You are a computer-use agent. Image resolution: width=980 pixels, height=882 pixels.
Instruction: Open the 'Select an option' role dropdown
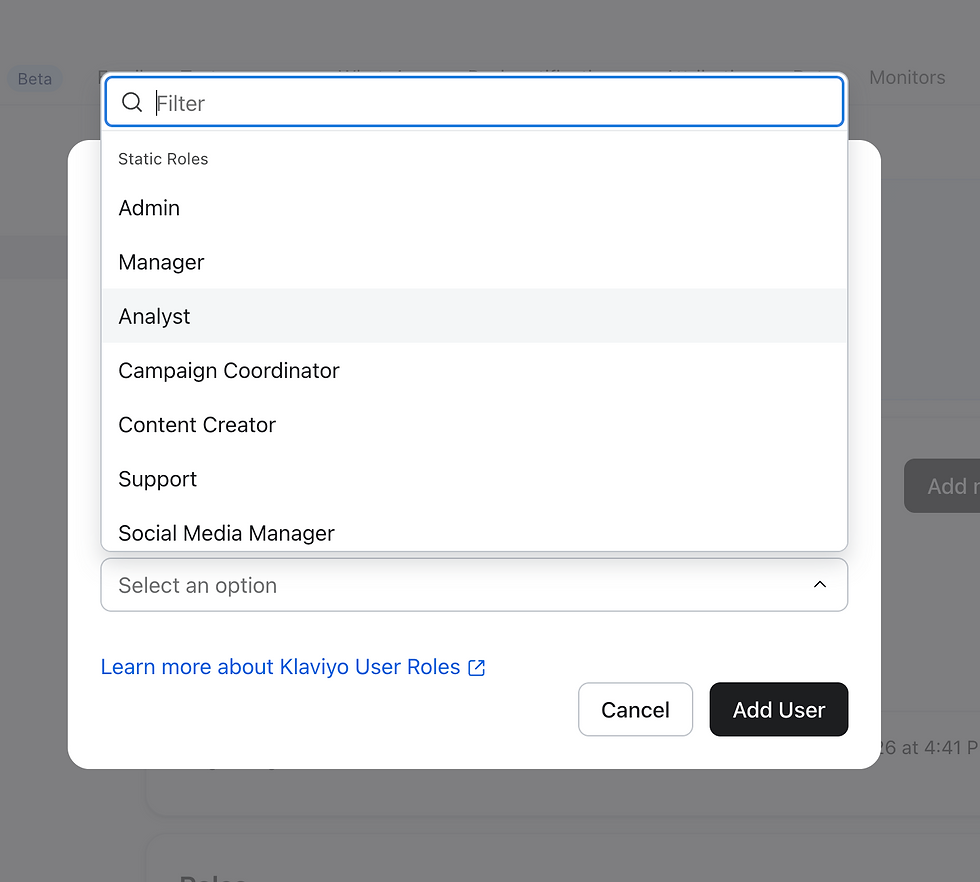[x=474, y=584]
